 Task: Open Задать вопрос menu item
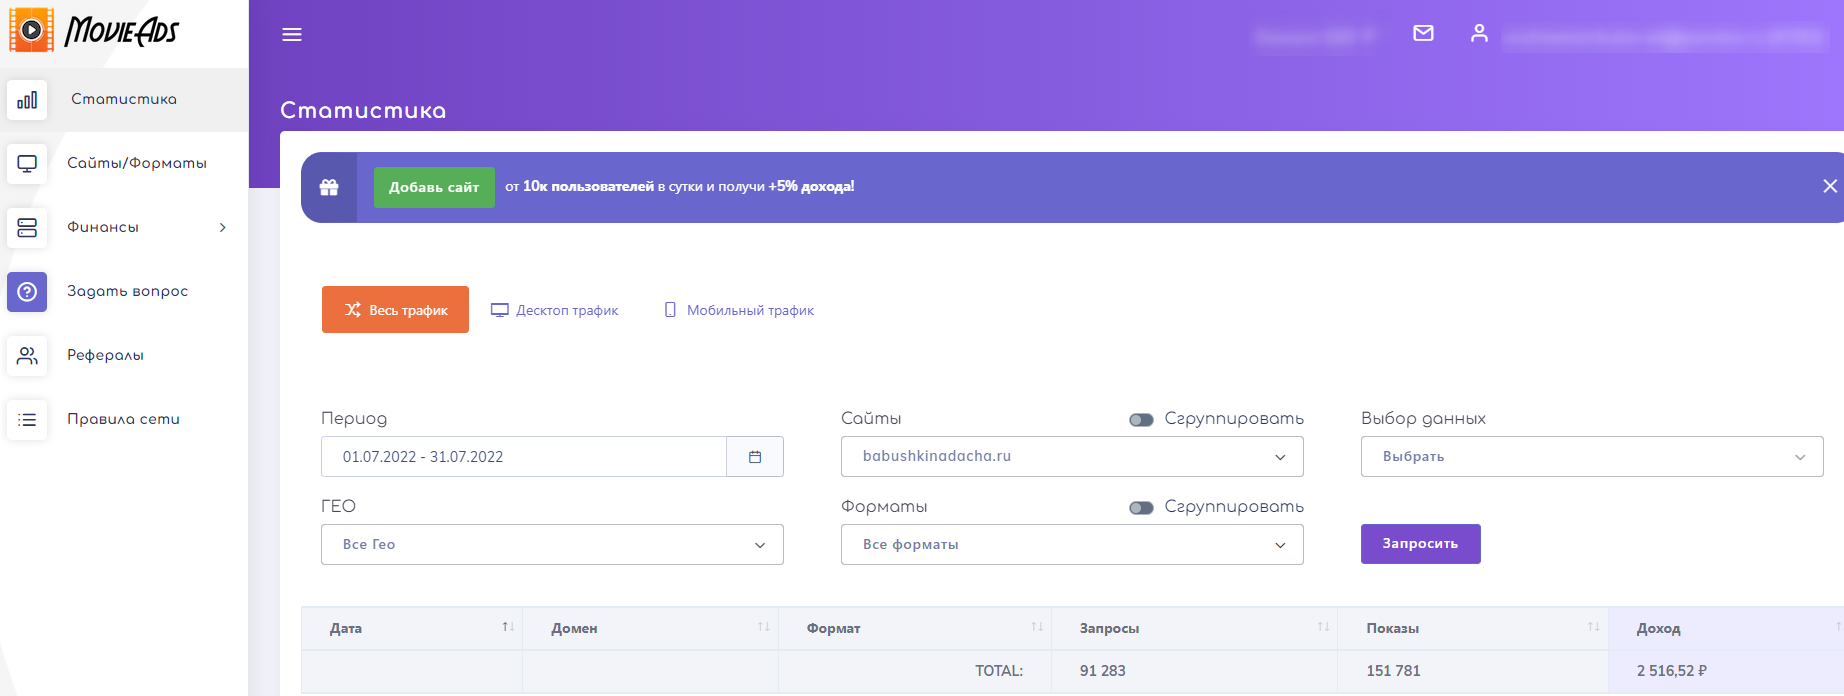[x=124, y=292]
